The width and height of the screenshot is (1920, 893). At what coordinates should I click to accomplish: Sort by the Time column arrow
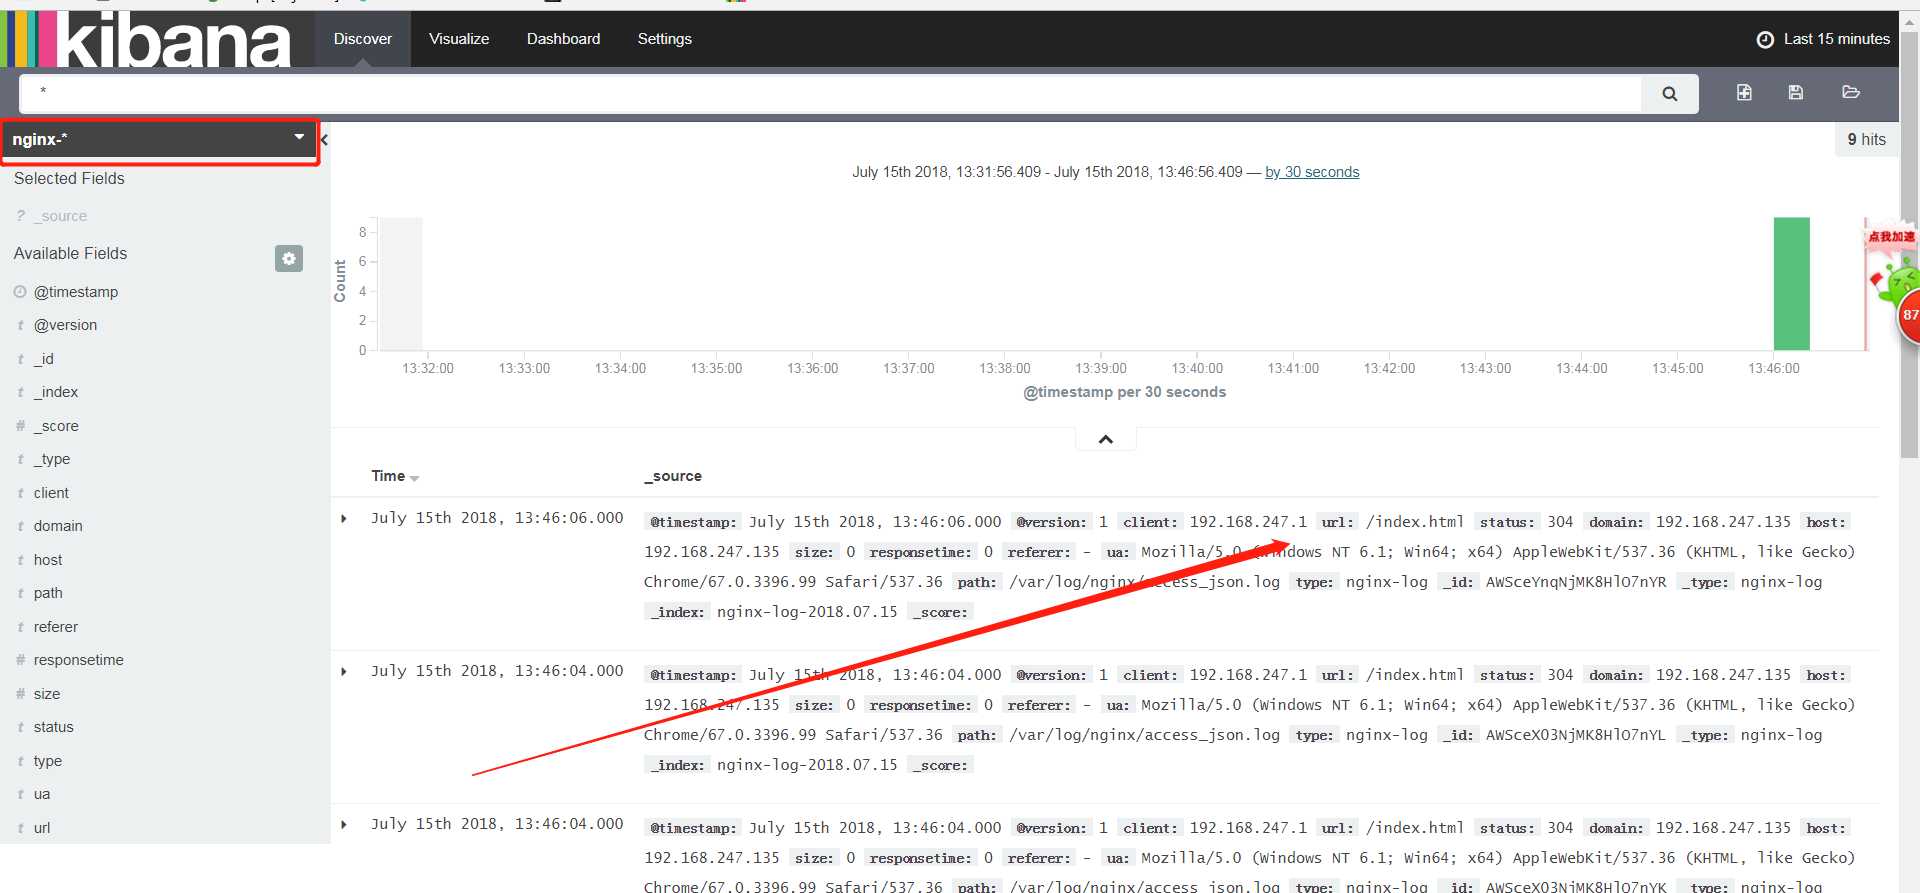tap(414, 478)
